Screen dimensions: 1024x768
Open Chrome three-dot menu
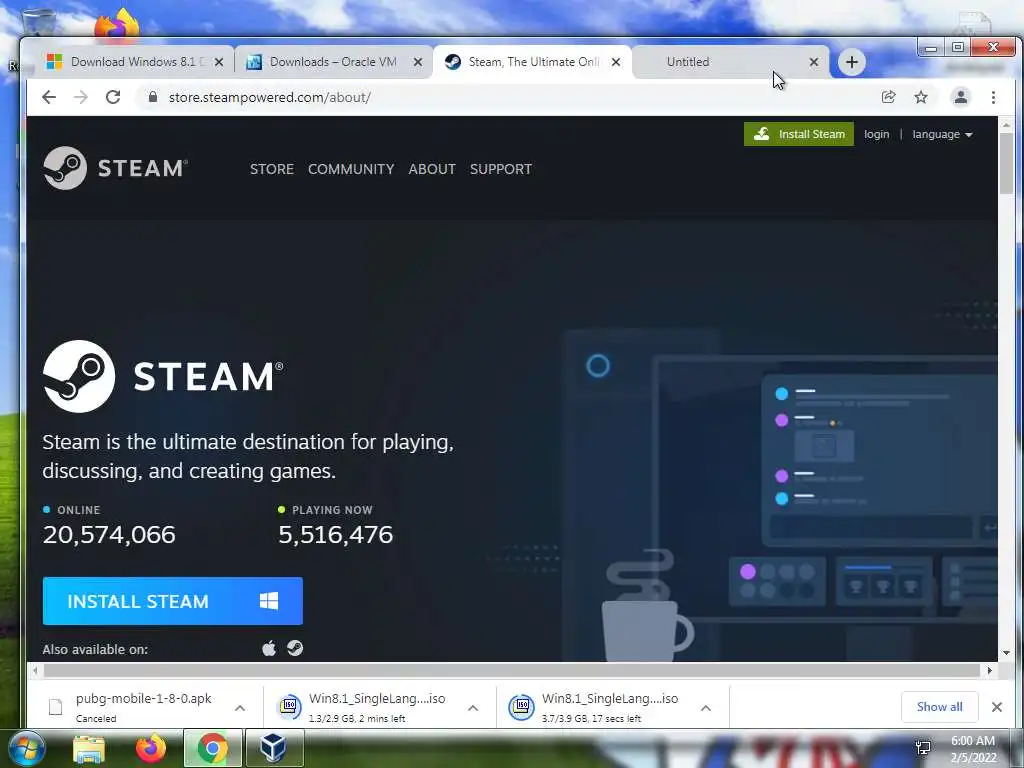coord(993,97)
